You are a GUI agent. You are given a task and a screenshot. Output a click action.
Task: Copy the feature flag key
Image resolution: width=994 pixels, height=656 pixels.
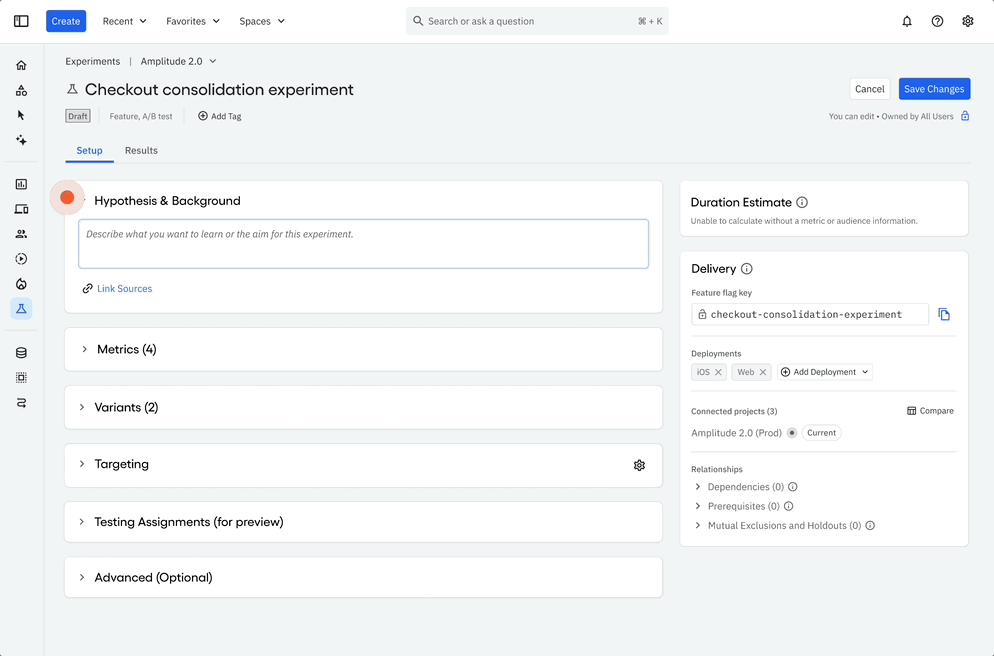tap(944, 314)
